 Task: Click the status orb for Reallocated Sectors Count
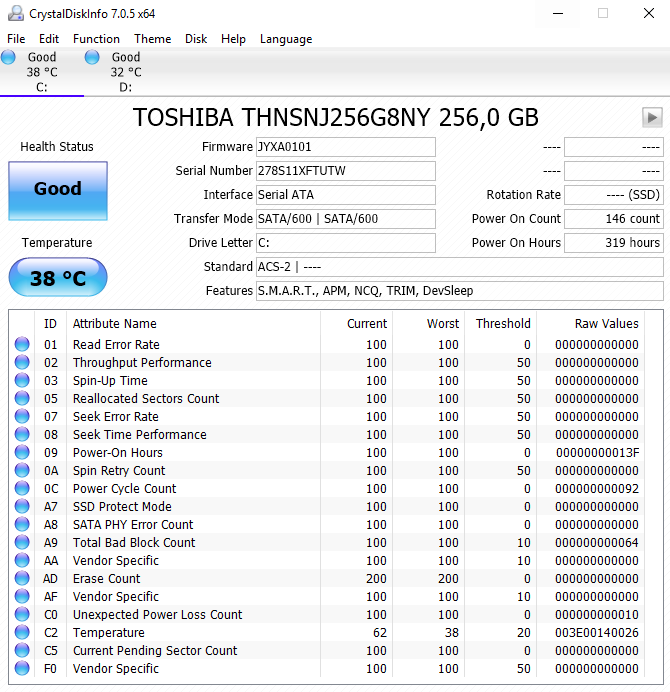pyautogui.click(x=22, y=399)
